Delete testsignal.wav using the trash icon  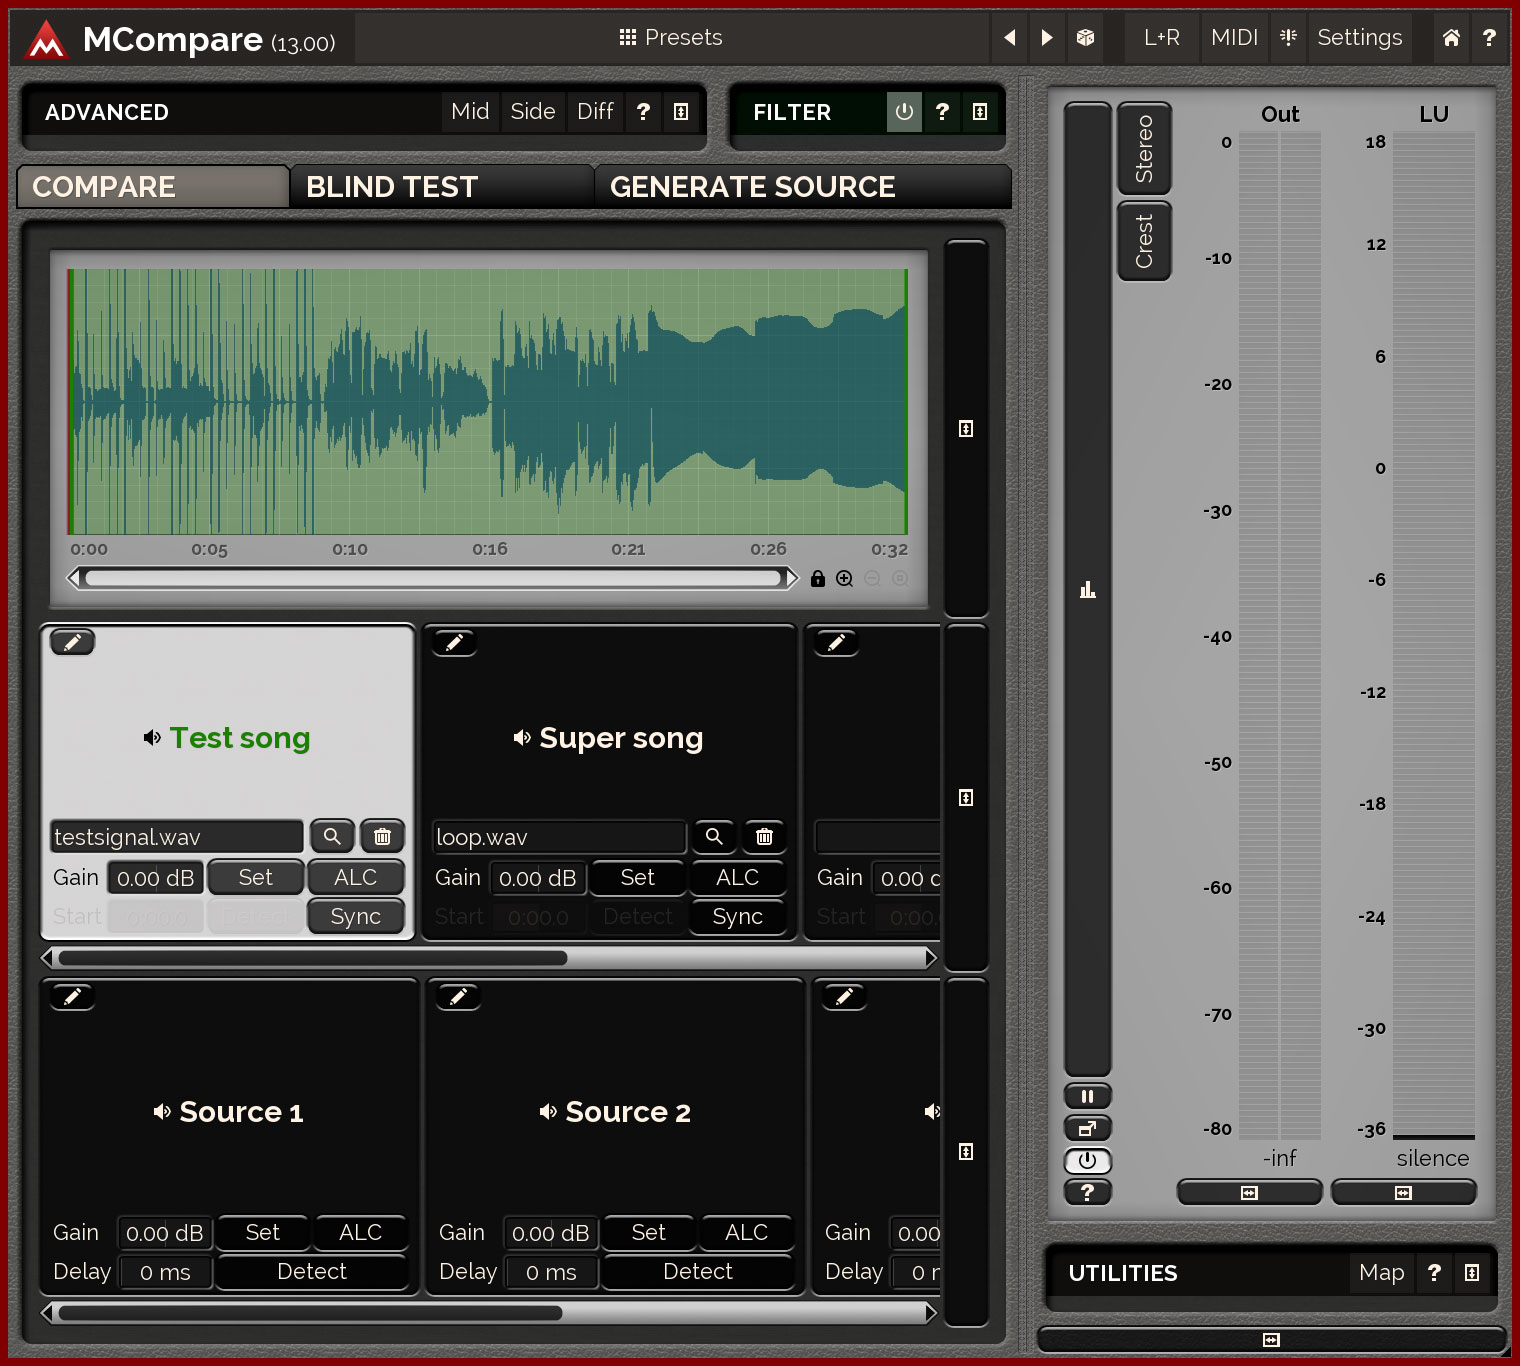[382, 837]
